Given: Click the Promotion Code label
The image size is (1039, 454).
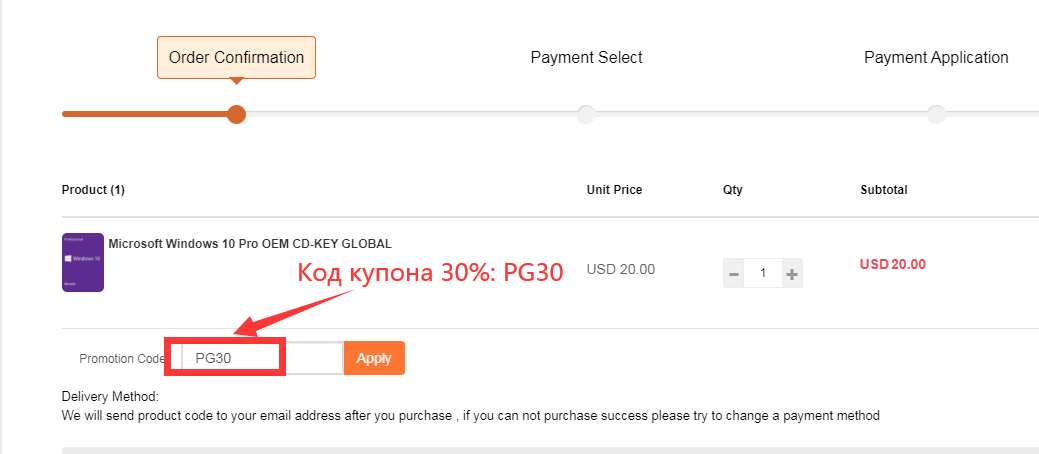Looking at the screenshot, I should coord(121,359).
